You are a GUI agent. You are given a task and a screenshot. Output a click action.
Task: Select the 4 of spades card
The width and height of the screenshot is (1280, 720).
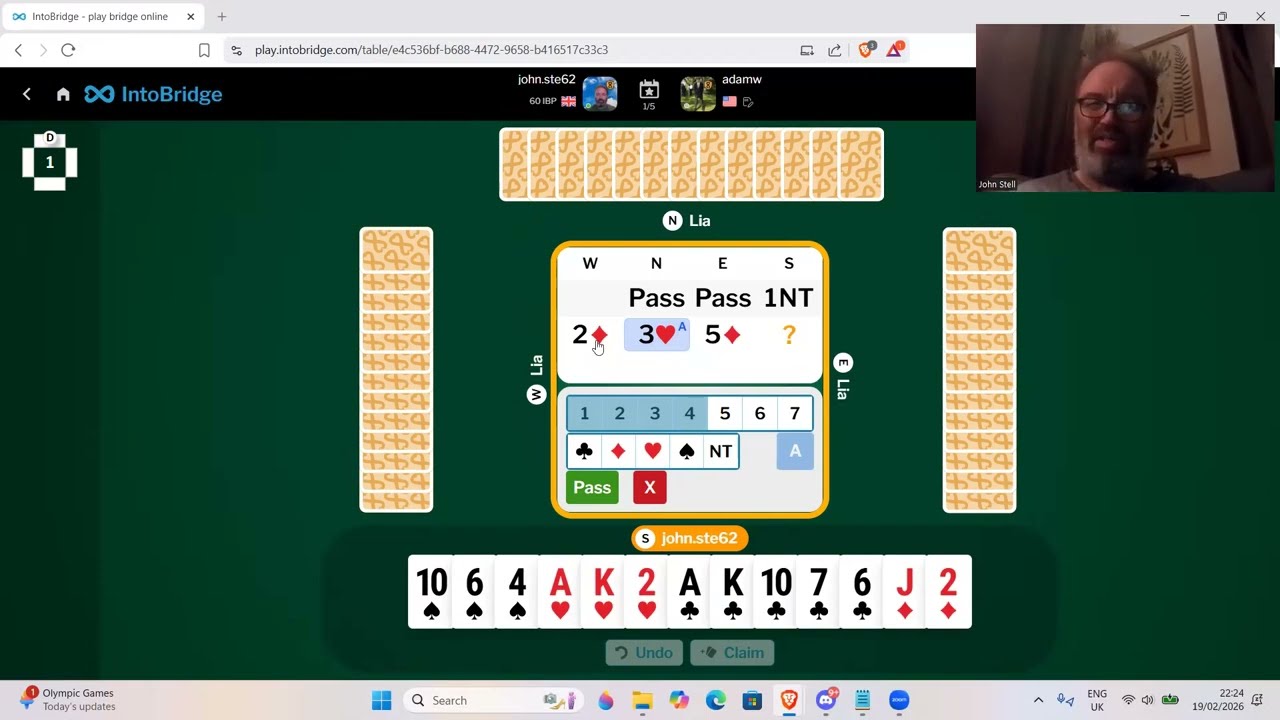coord(517,592)
